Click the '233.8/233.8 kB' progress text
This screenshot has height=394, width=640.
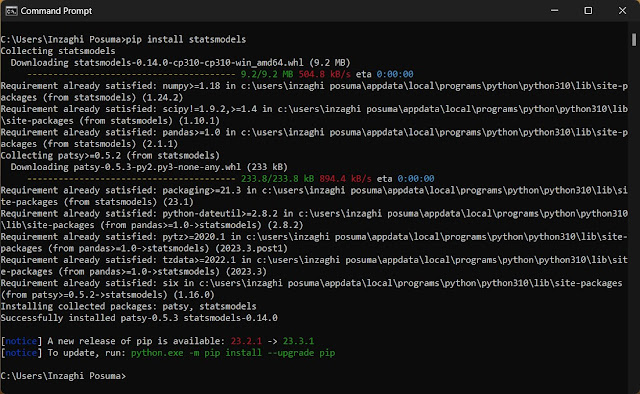(x=277, y=179)
